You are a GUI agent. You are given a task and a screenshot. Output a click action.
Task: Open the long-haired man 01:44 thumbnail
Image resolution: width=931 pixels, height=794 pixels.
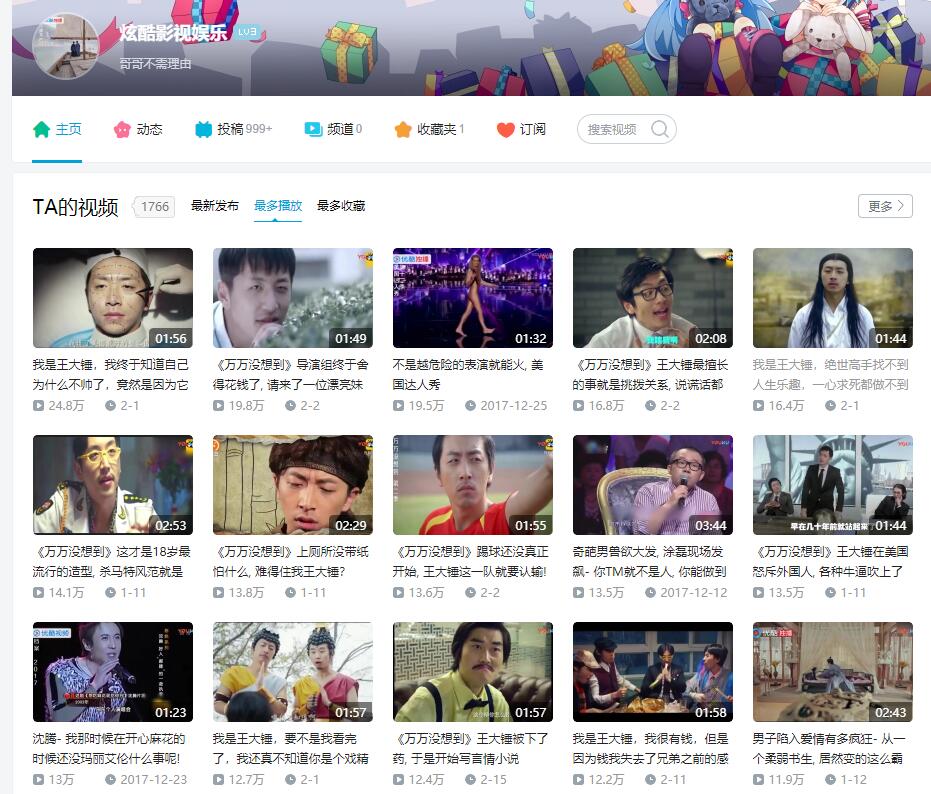point(832,298)
